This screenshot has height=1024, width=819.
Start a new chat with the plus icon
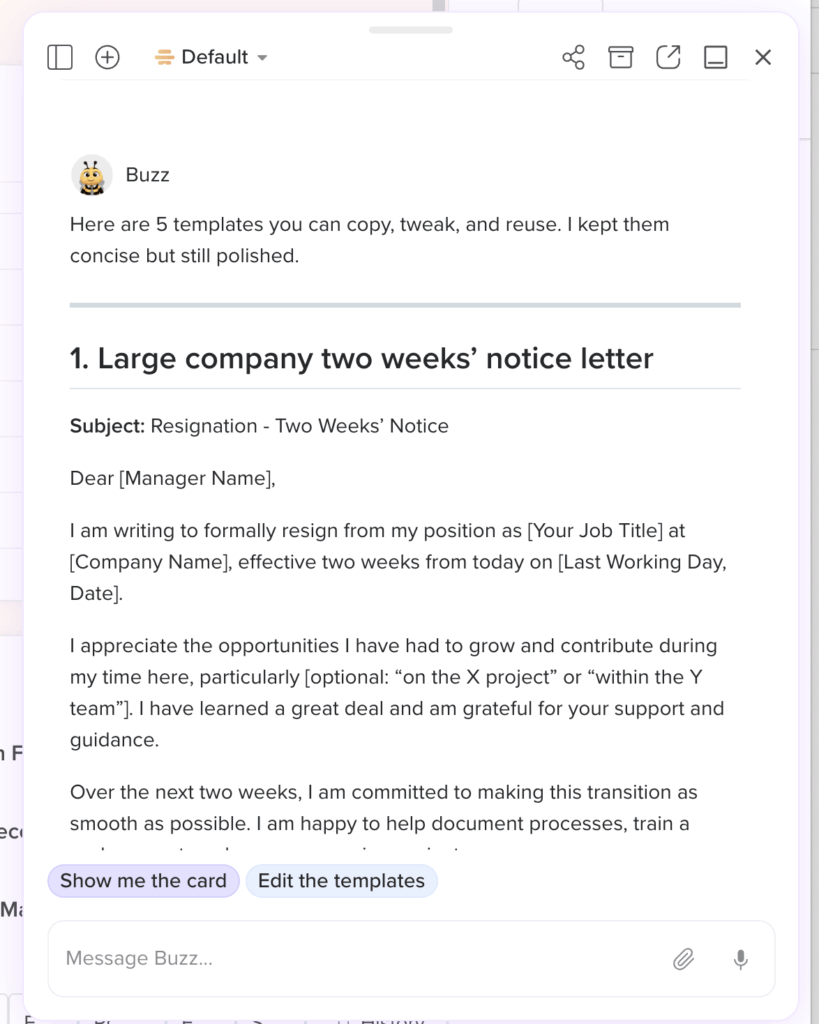click(x=107, y=58)
